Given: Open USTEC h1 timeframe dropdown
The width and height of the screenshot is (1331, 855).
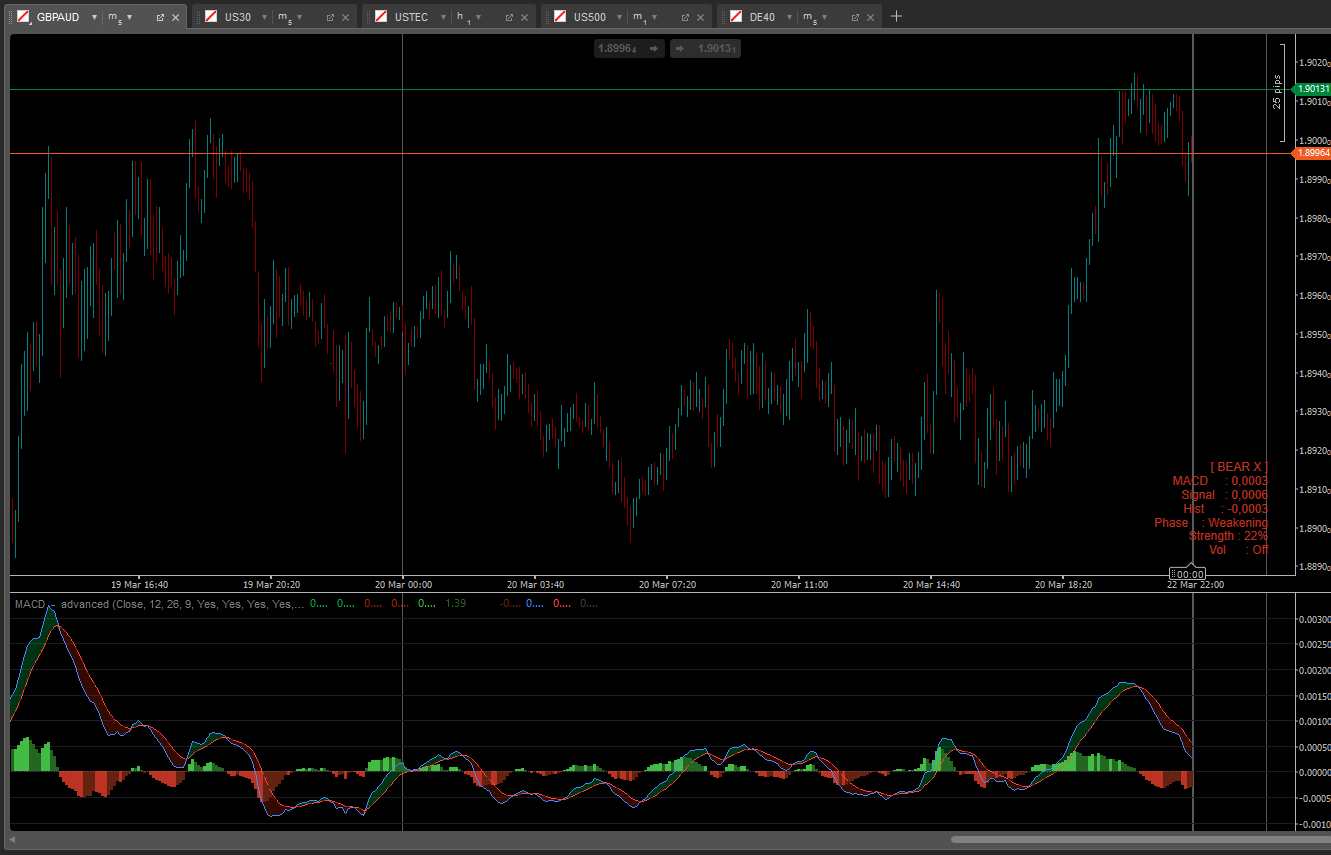Looking at the screenshot, I should pyautogui.click(x=477, y=17).
